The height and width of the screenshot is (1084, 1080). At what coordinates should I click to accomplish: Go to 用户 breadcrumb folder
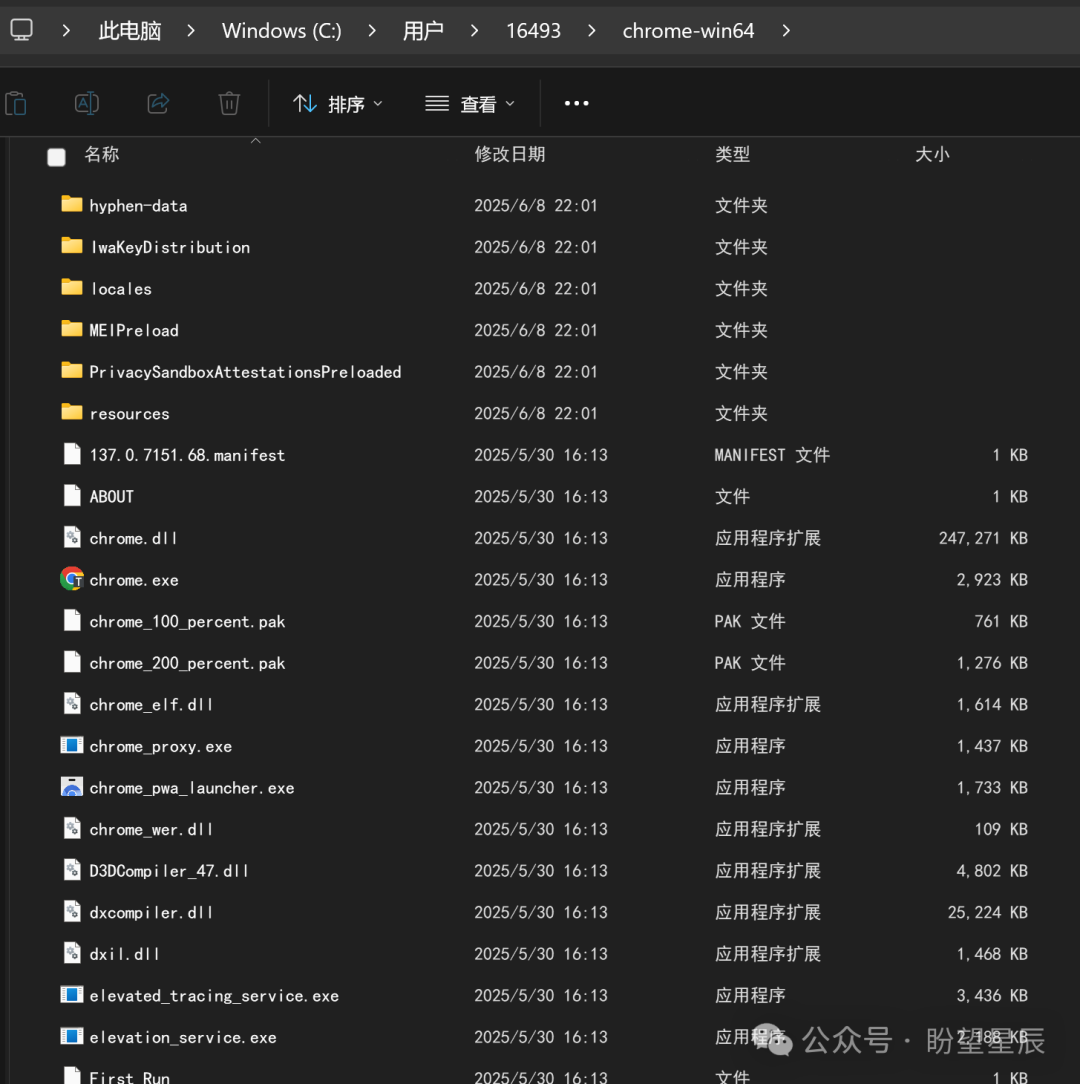click(x=423, y=30)
